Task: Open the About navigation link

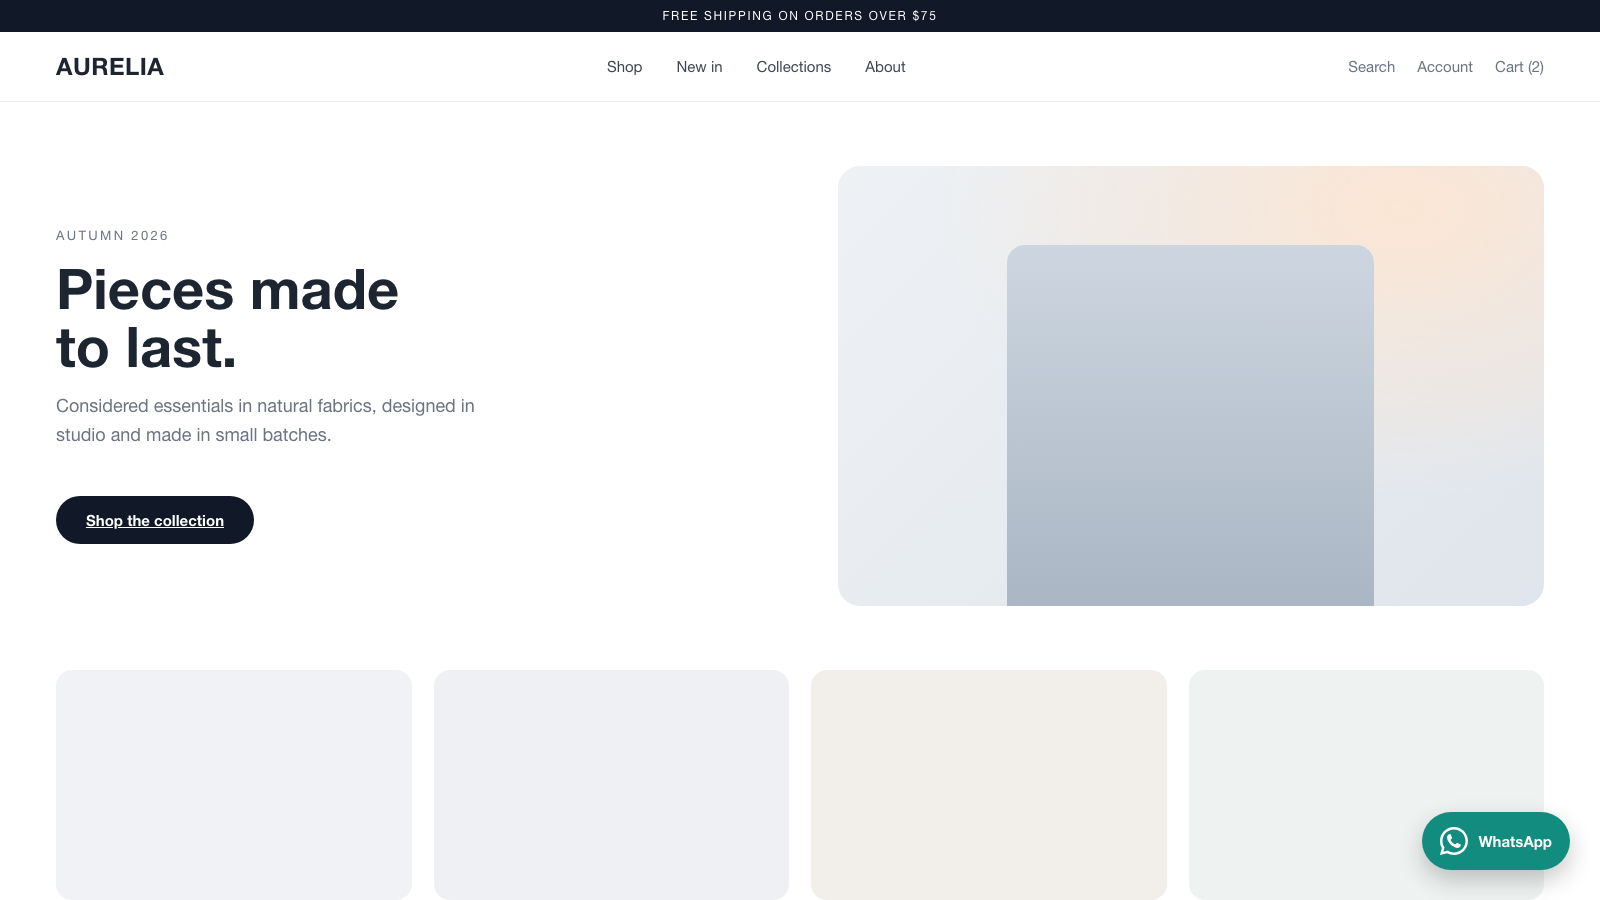Action: [885, 67]
